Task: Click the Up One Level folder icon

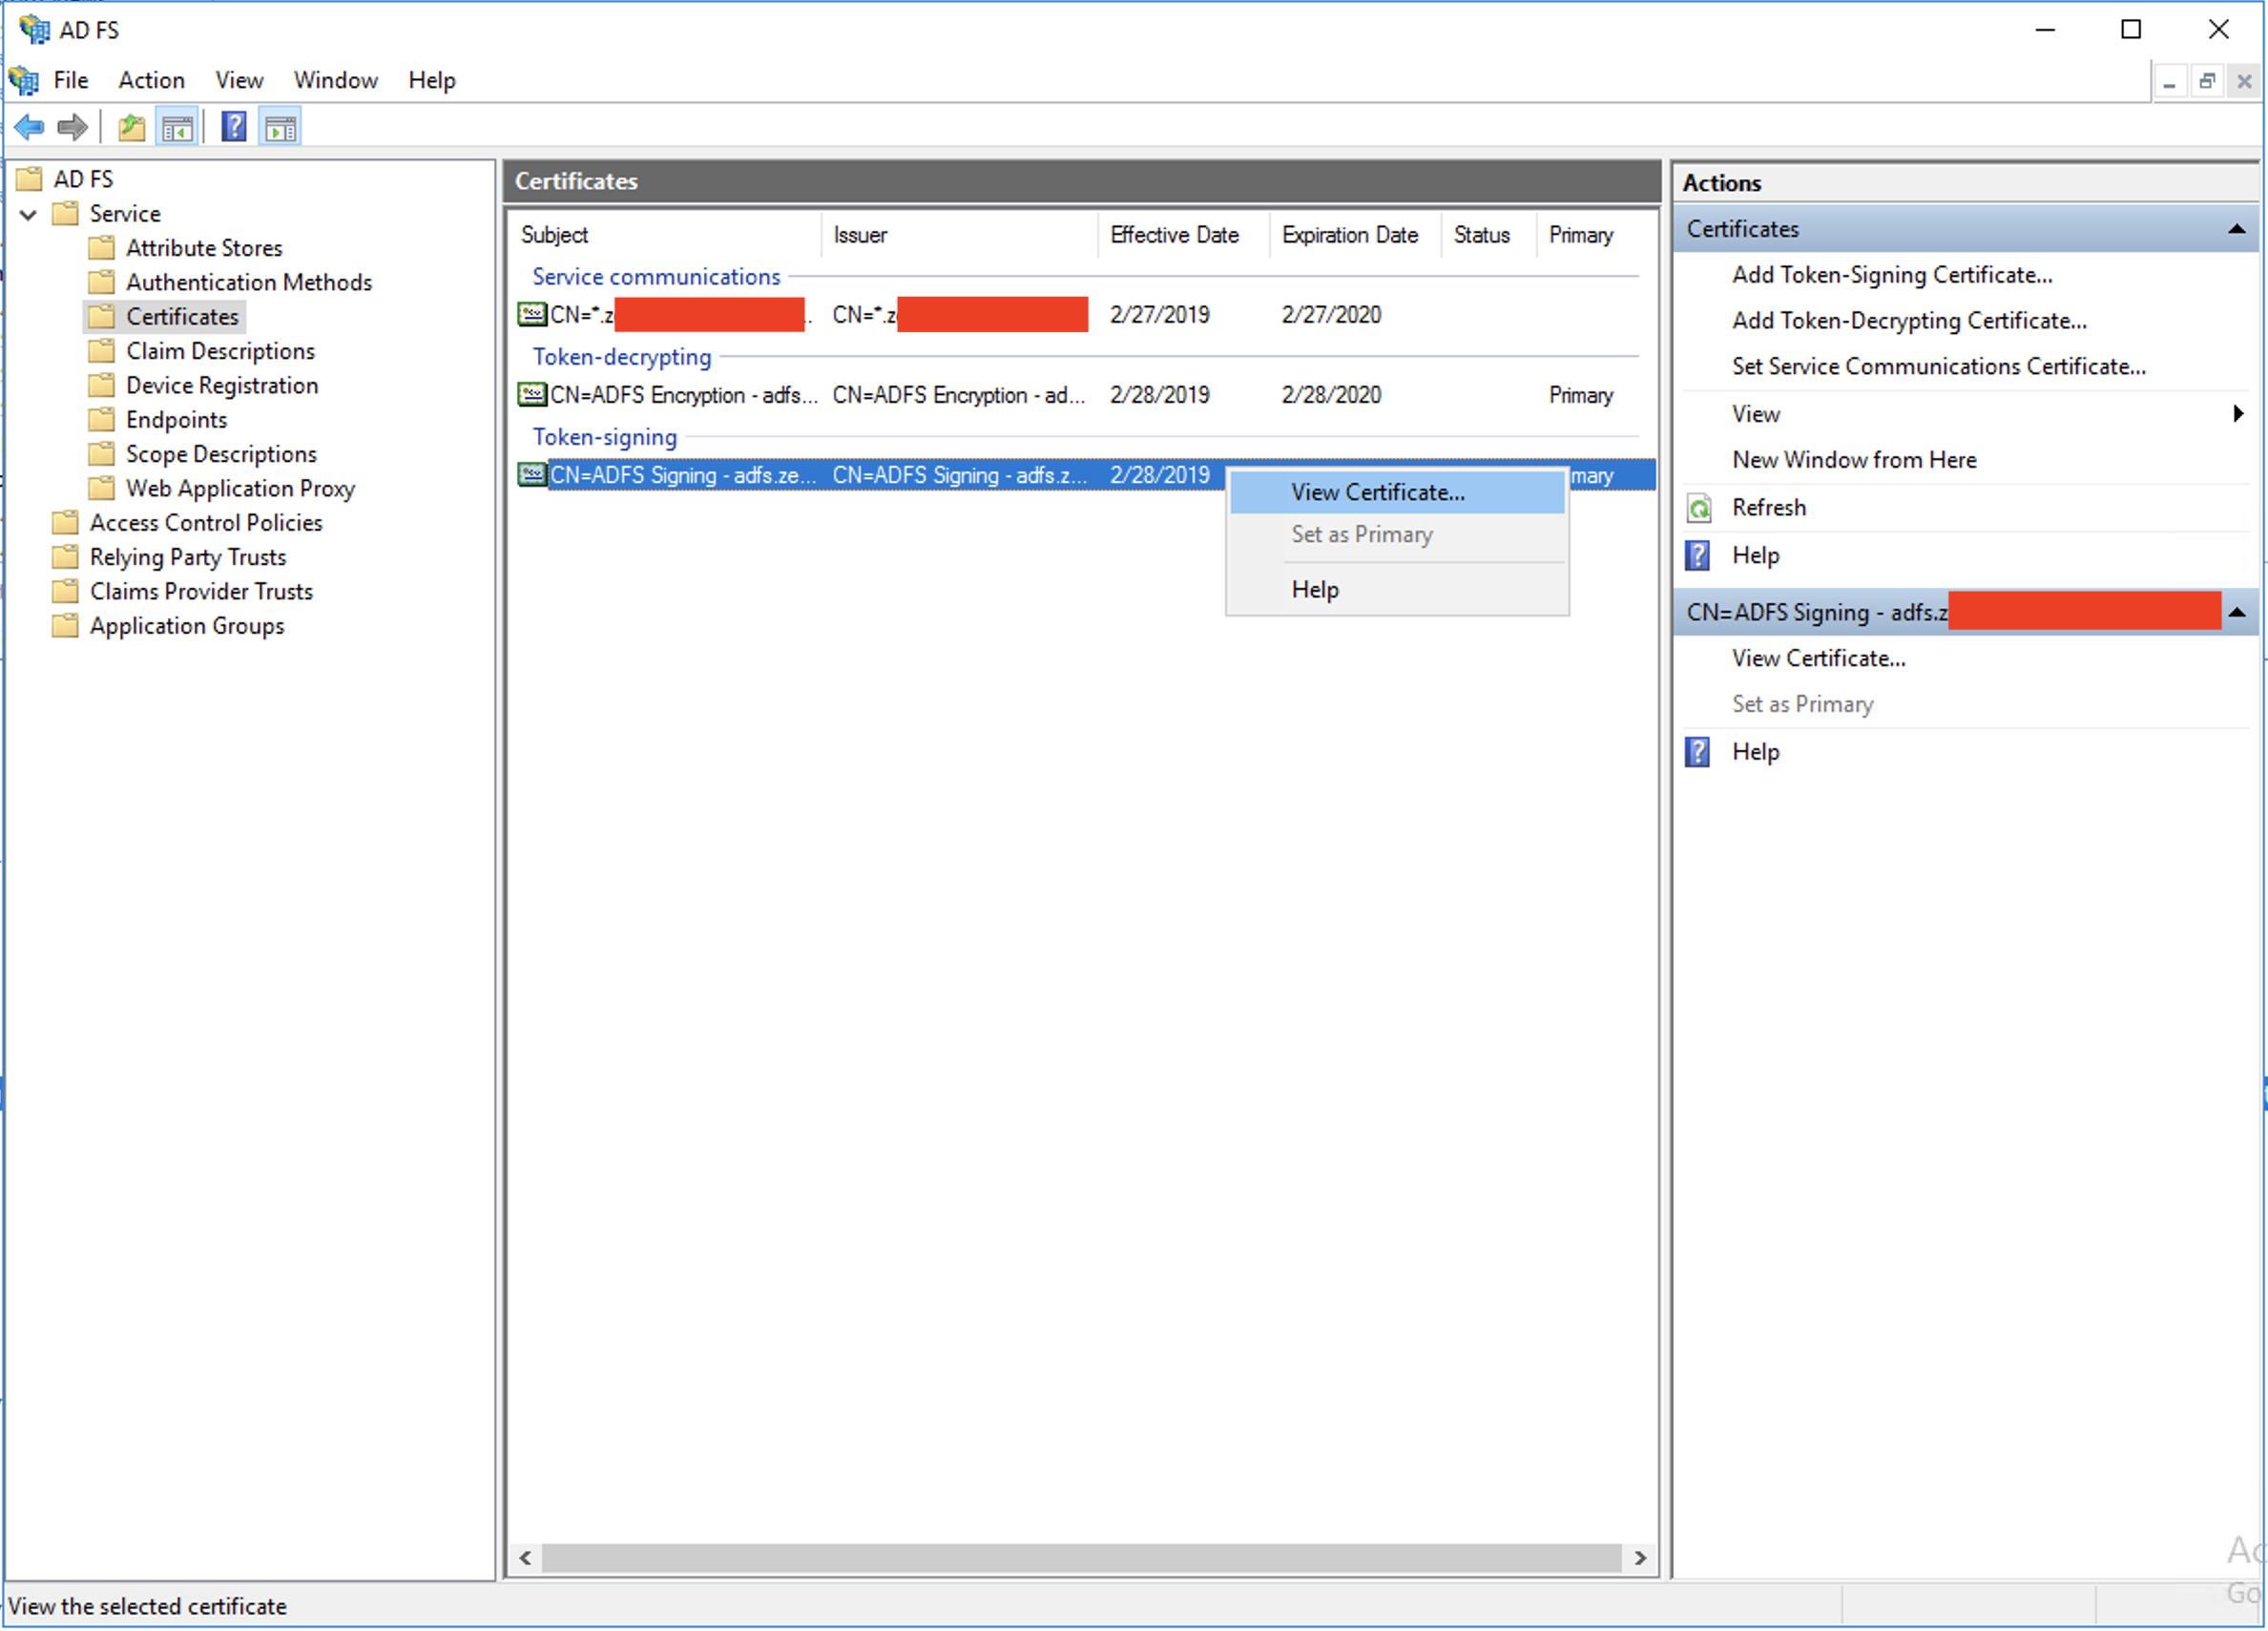Action: click(131, 128)
